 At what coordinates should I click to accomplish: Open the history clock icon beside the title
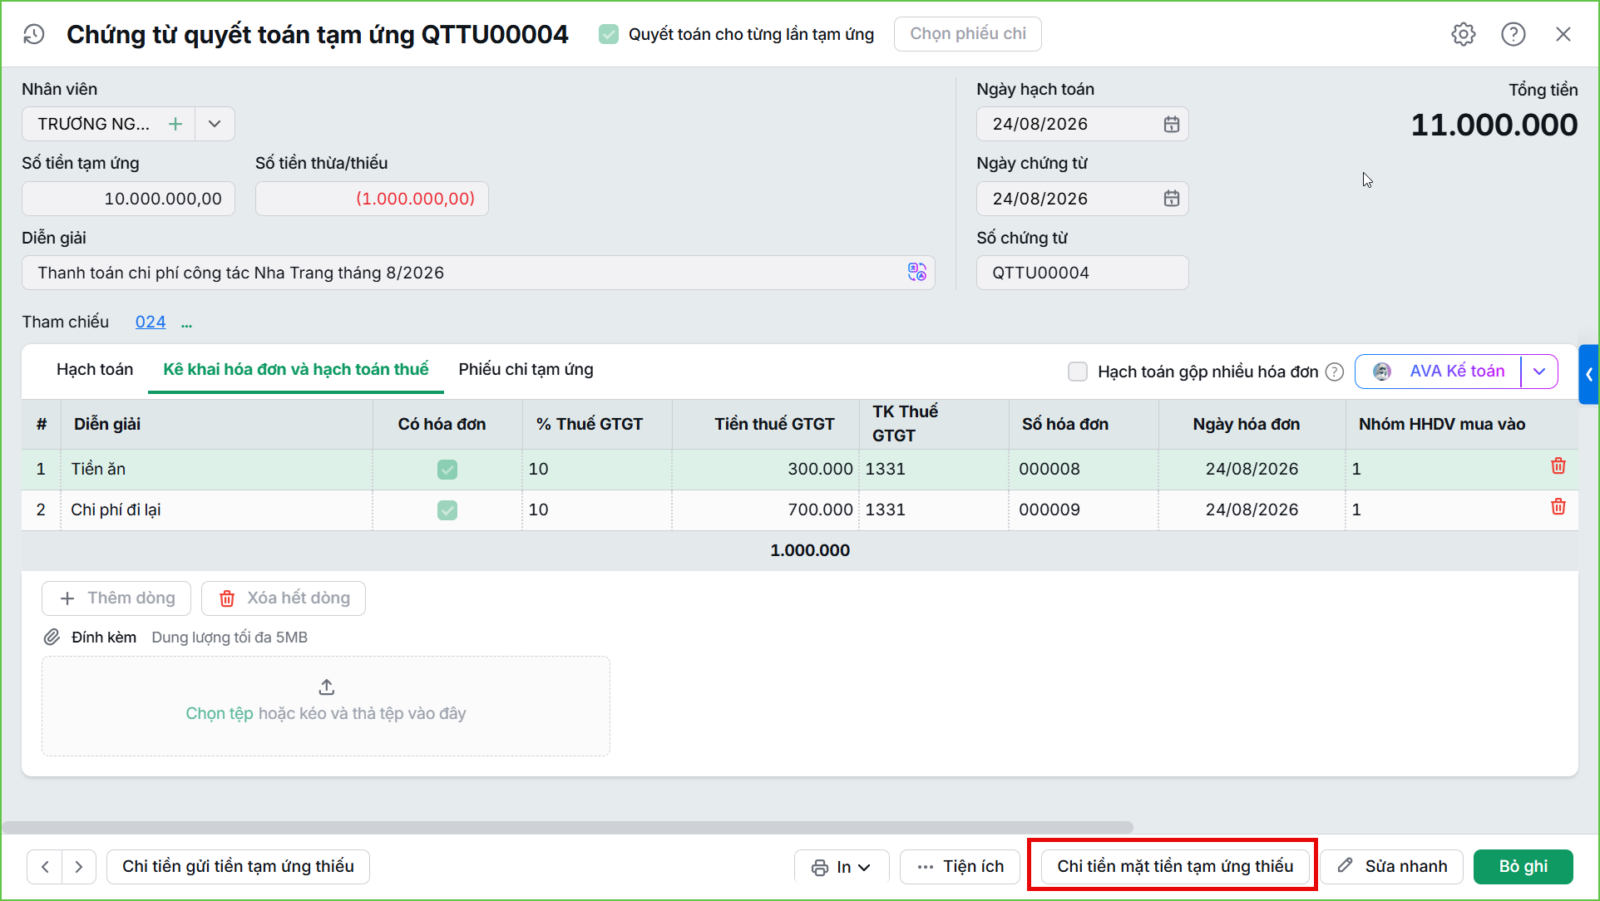[x=34, y=34]
